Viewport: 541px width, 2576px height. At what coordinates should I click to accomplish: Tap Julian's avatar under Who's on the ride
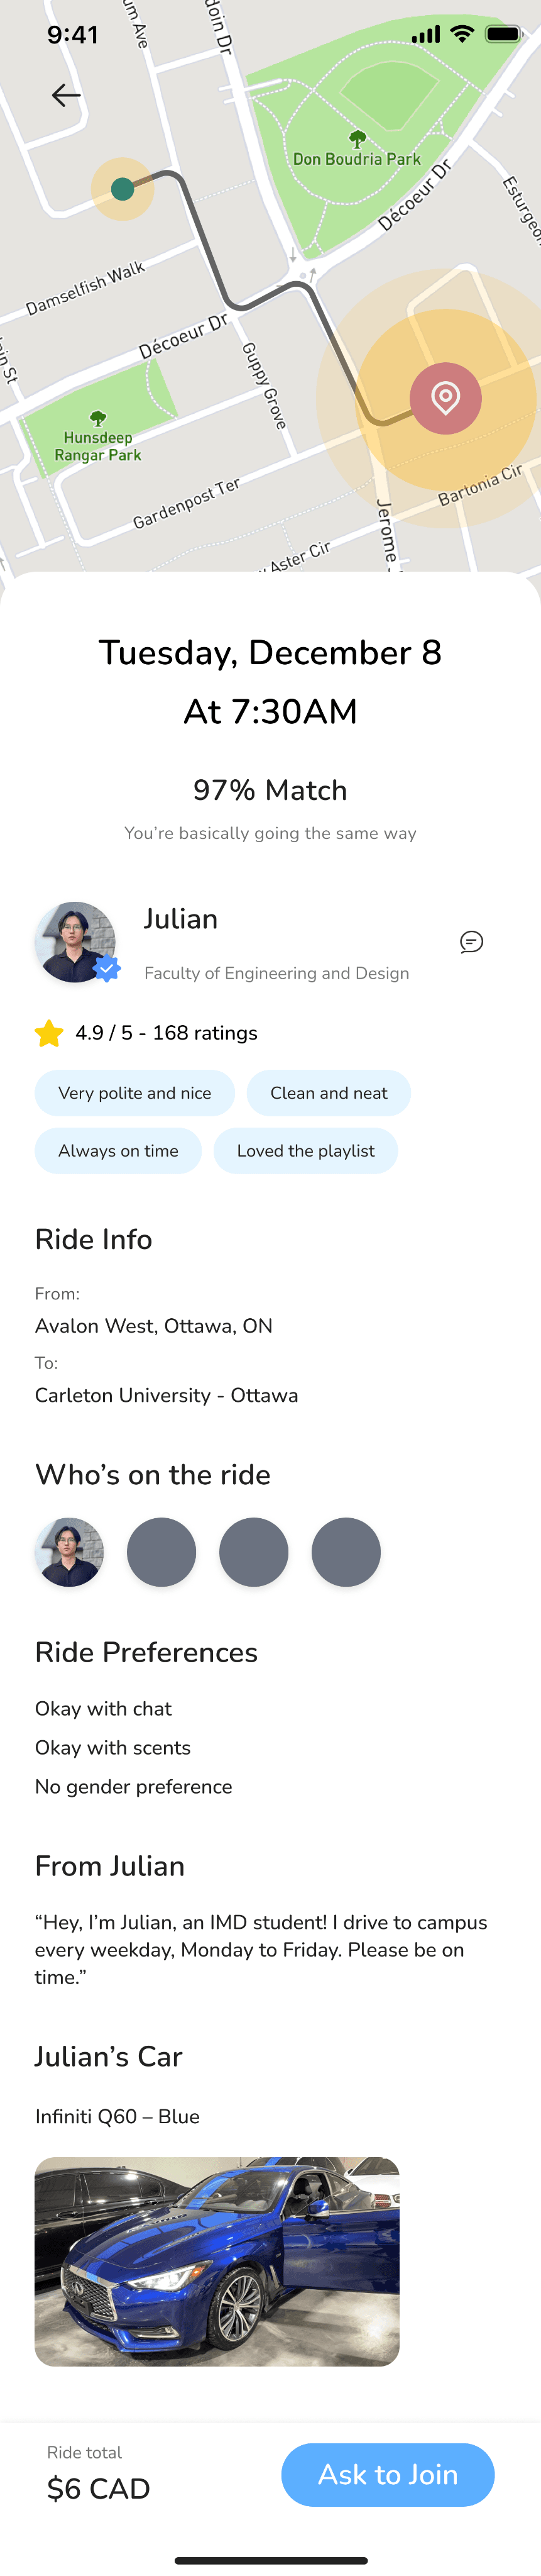coord(69,1552)
